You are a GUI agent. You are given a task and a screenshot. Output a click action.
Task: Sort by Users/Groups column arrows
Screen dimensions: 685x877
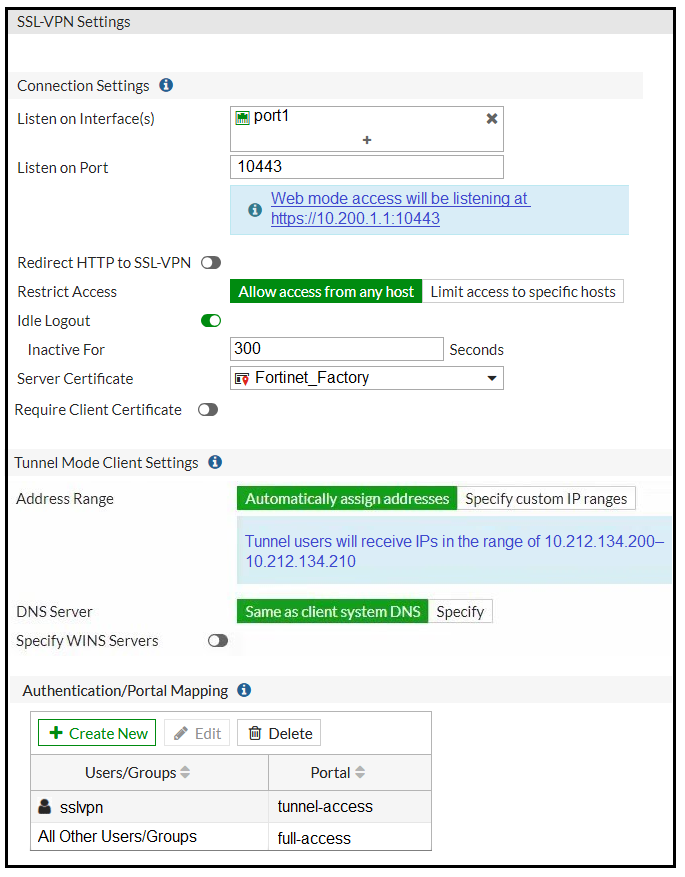(185, 772)
